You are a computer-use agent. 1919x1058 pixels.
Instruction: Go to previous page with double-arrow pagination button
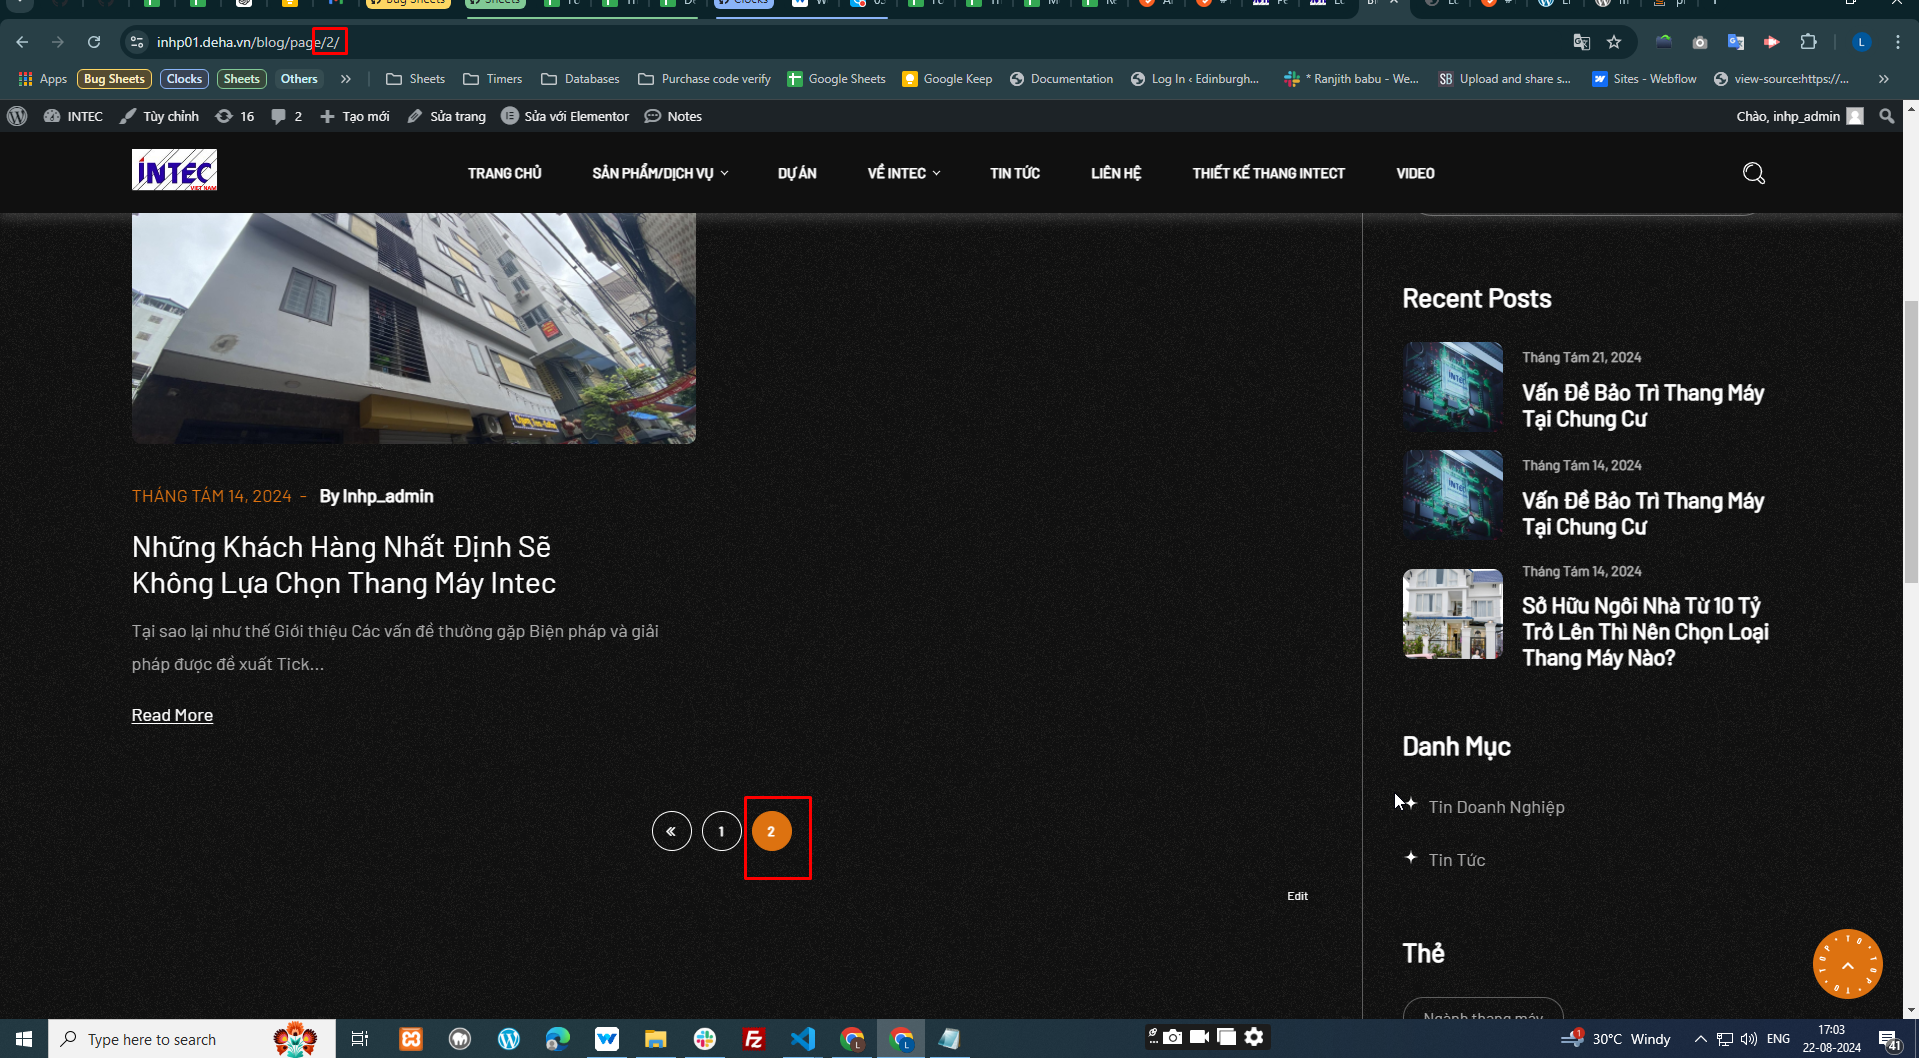click(672, 831)
